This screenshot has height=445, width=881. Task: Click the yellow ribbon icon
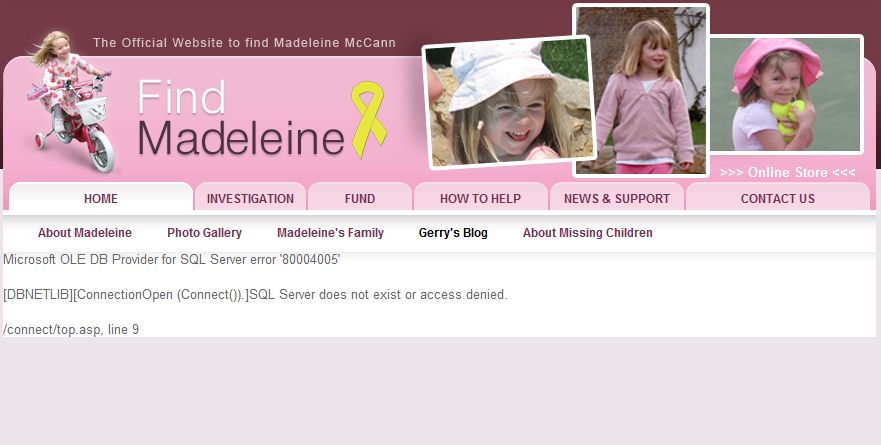tap(369, 119)
